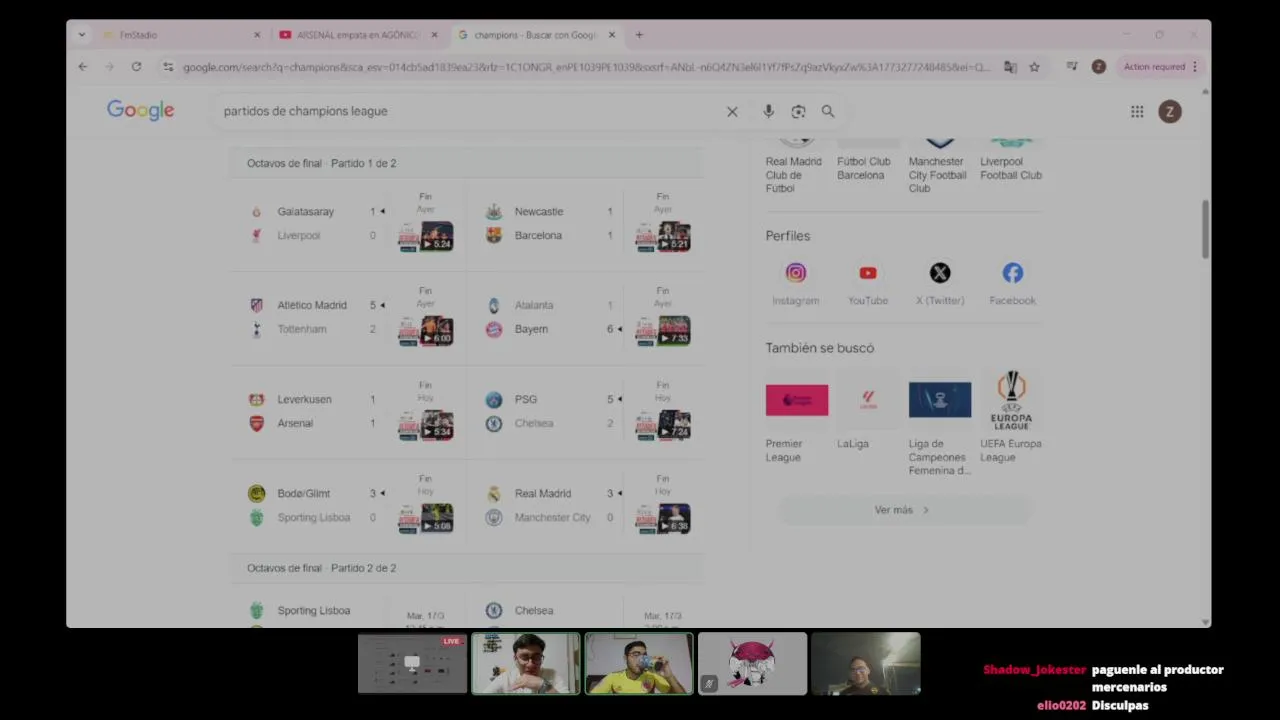1280x720 pixels.
Task: Open media control icon in browser toolbar
Action: (1071, 67)
